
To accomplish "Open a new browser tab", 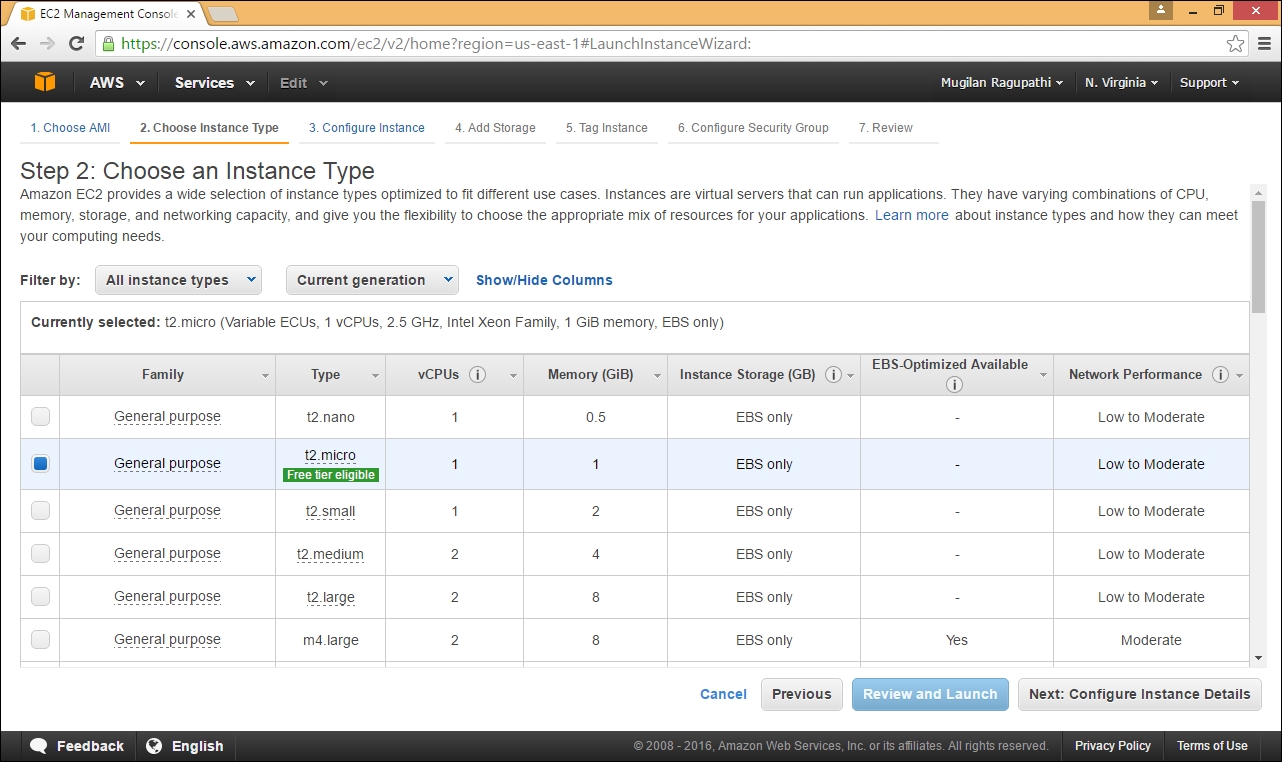I will (222, 14).
